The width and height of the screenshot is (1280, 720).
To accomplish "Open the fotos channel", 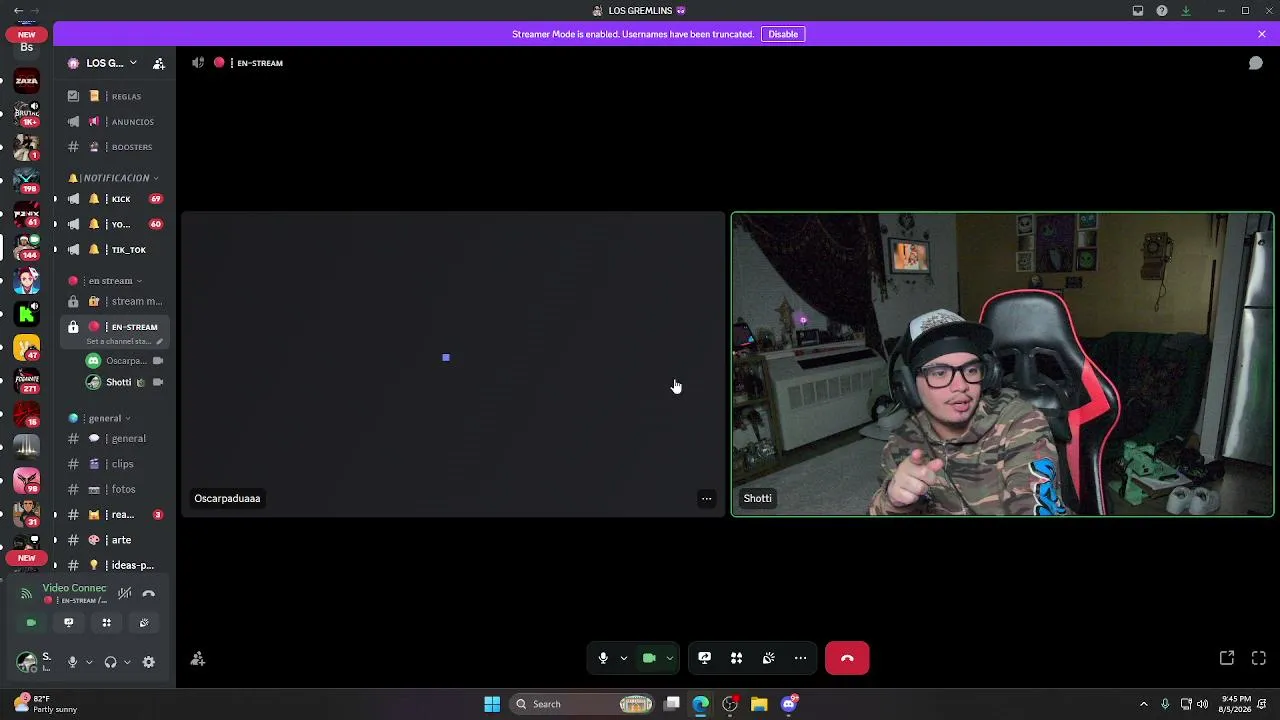I will [113, 489].
